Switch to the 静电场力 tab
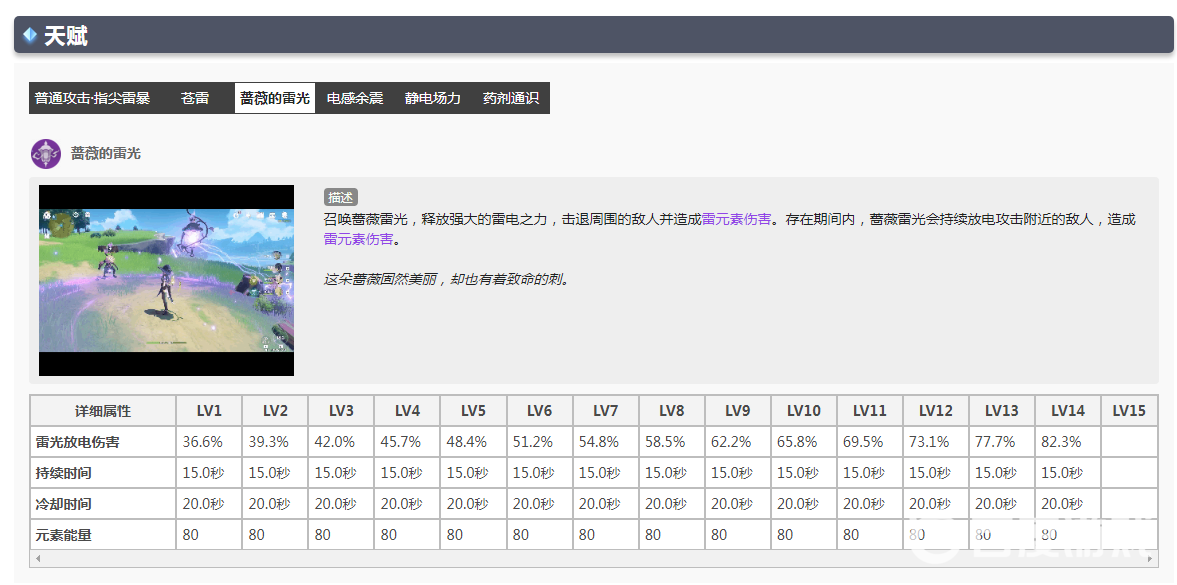Viewport: 1177px width, 585px height. tap(433, 98)
